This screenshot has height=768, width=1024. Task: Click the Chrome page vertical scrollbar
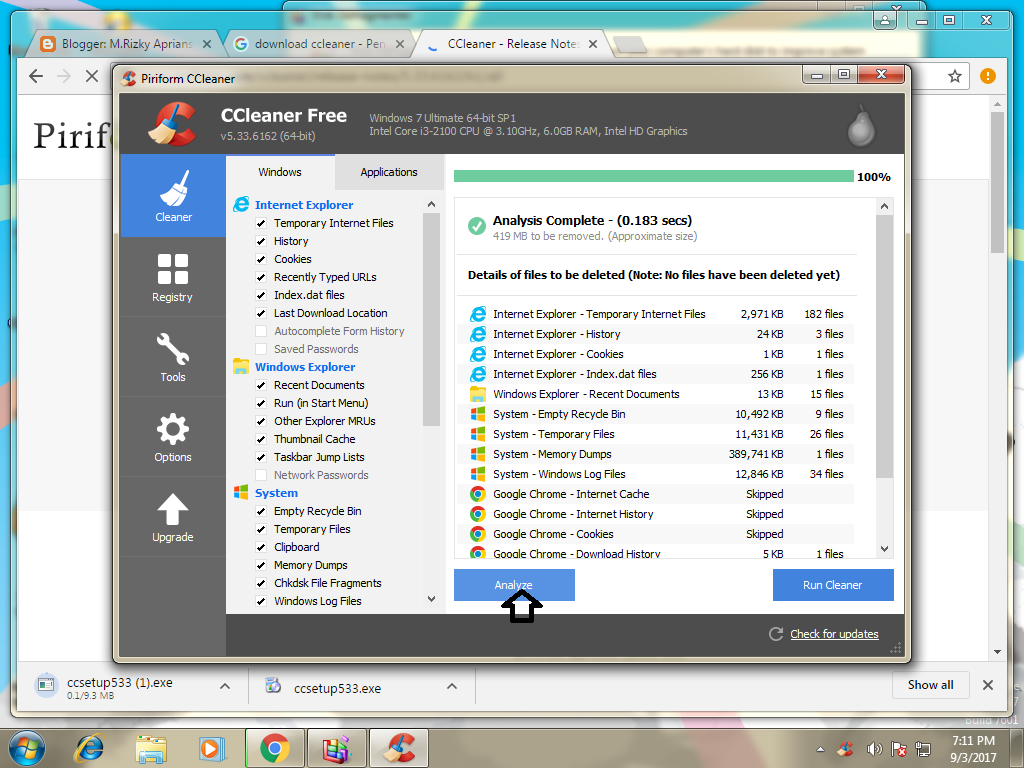(x=997, y=183)
